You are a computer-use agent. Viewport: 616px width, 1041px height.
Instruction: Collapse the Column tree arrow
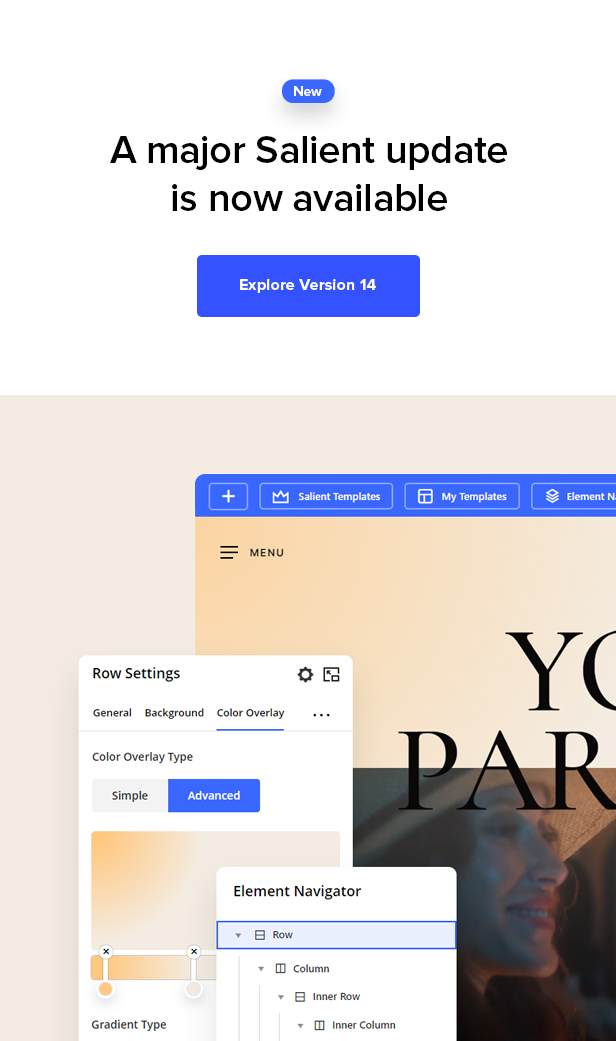click(x=261, y=969)
